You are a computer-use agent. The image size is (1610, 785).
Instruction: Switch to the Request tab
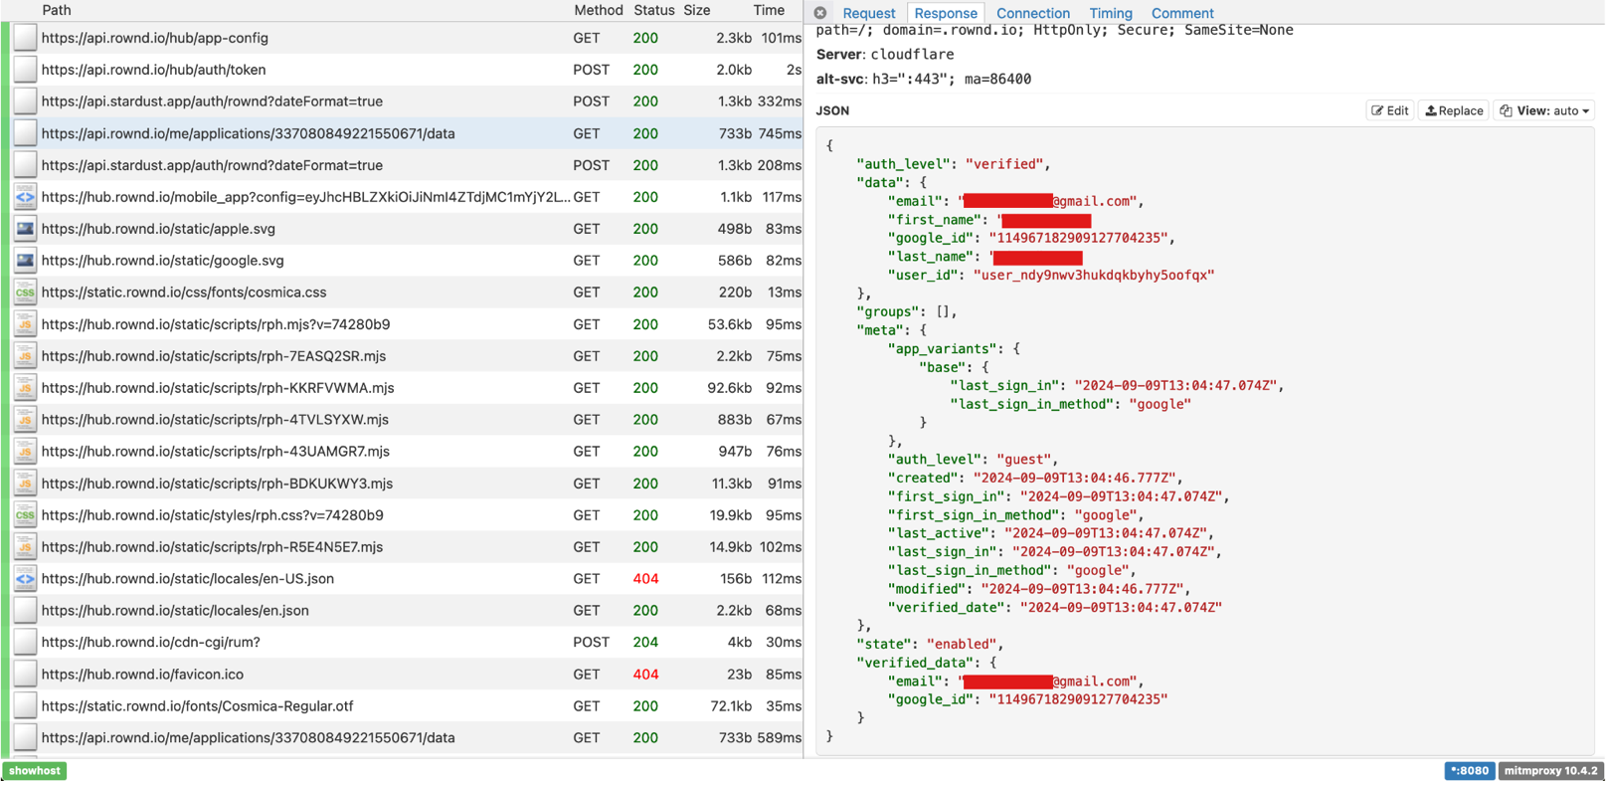[868, 13]
